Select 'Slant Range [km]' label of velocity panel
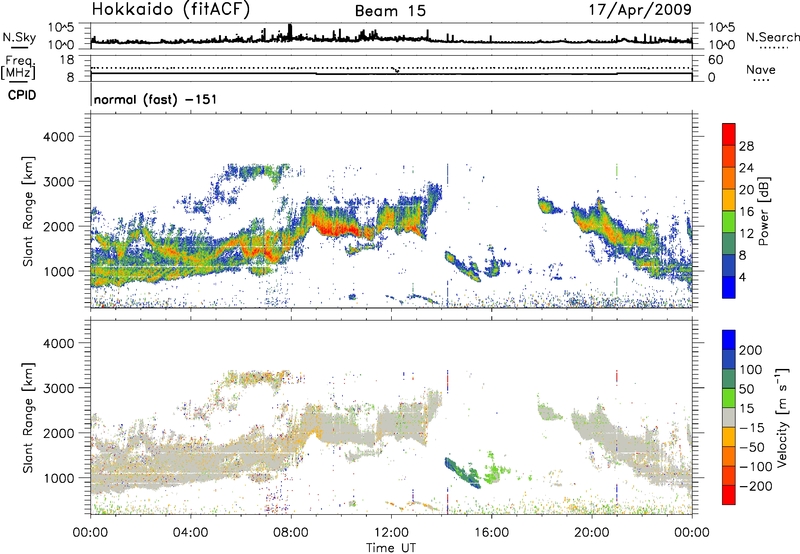 coord(28,417)
